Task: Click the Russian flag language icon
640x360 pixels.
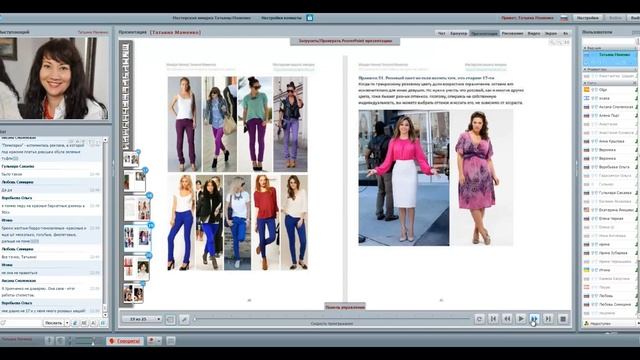Action: 564,18
